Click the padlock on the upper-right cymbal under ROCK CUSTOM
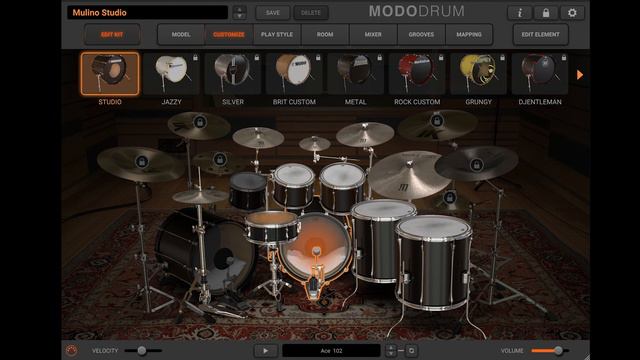Screen dimensions: 640x360 pyautogui.click(x=437, y=121)
